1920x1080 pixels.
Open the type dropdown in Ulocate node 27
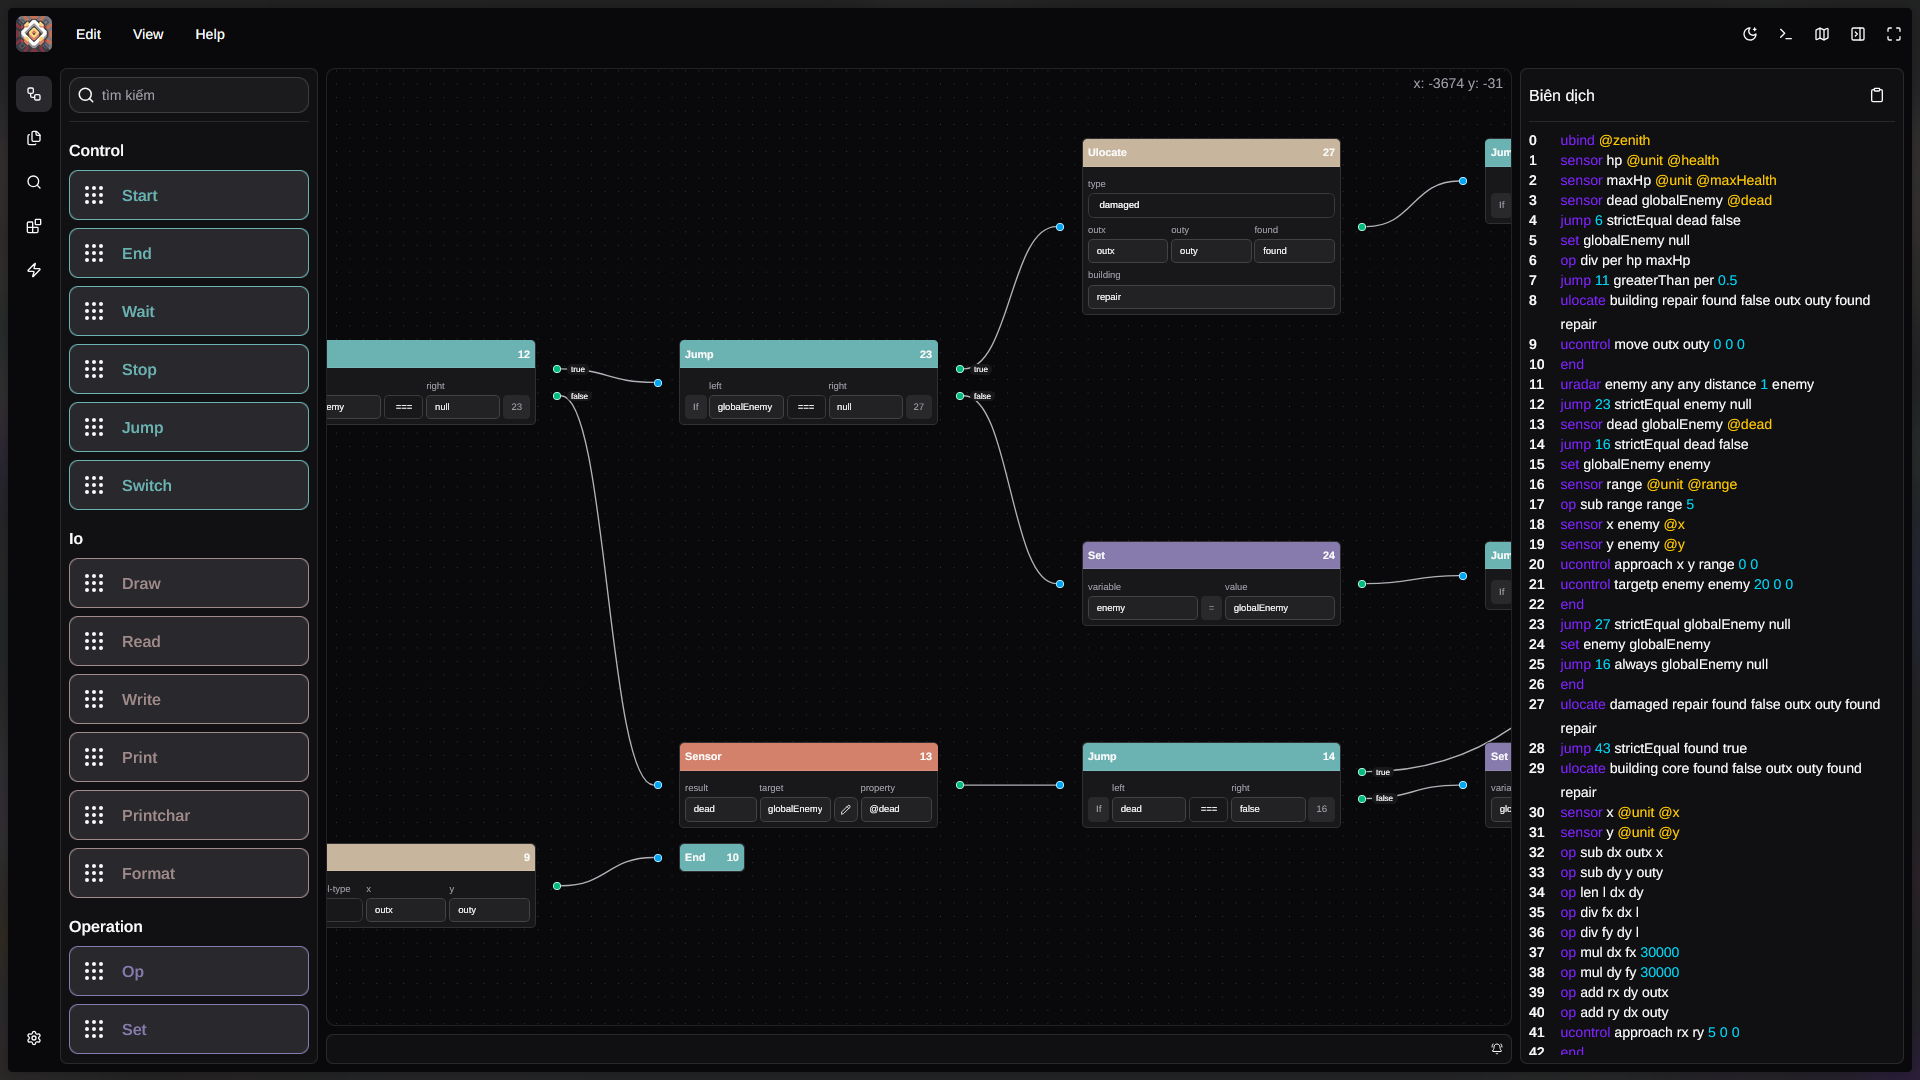pos(1210,204)
